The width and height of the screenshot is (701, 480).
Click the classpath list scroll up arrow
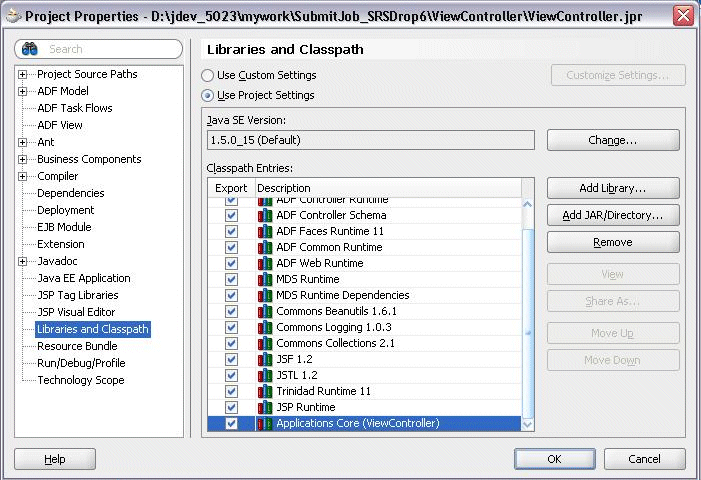[528, 204]
